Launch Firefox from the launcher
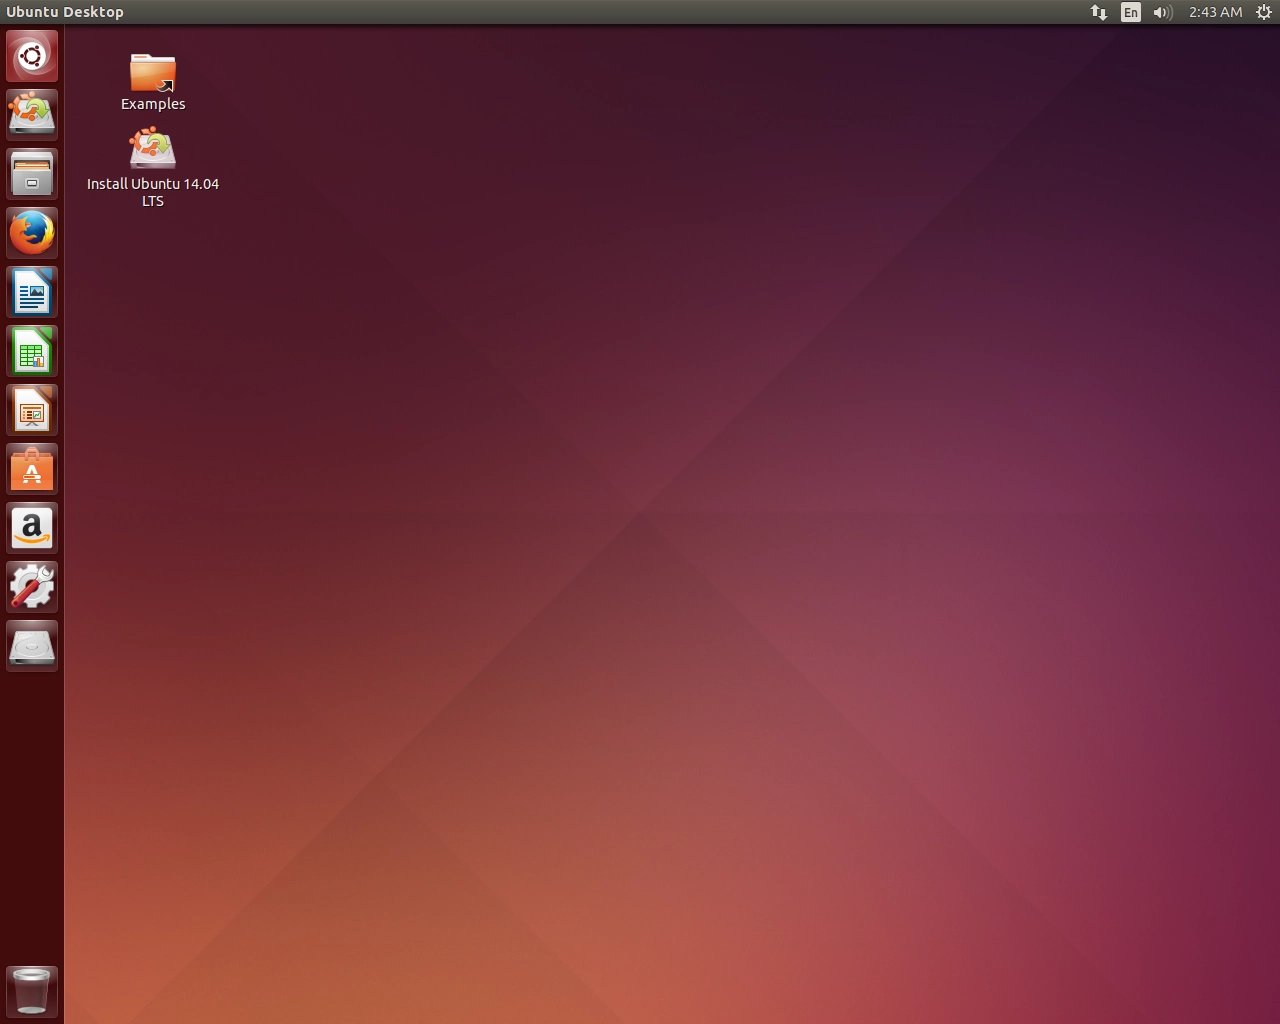This screenshot has width=1280, height=1024. [x=31, y=232]
